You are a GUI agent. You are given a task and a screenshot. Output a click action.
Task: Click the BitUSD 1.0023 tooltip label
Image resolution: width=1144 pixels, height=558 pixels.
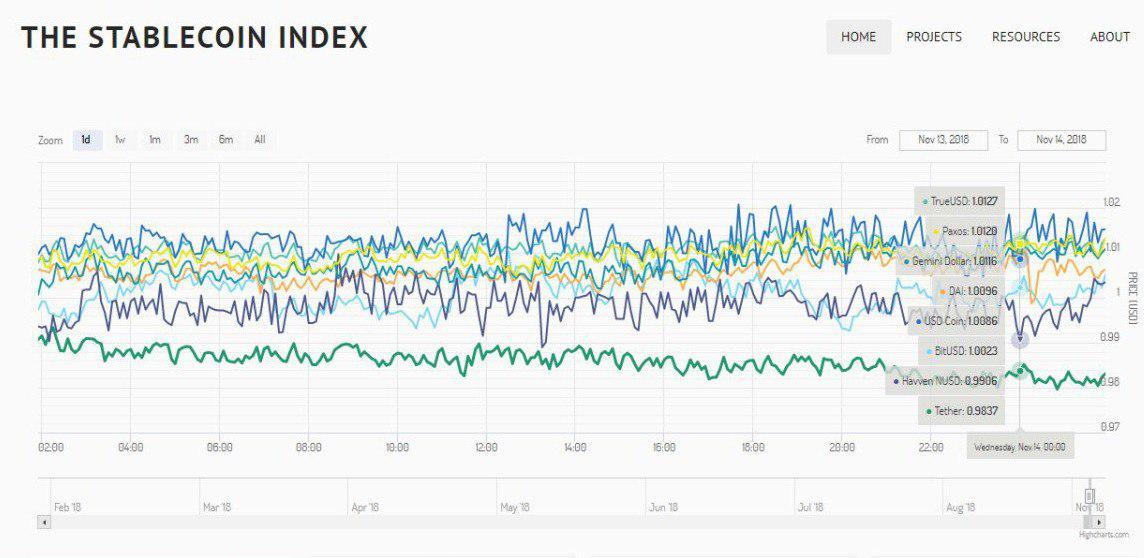pyautogui.click(x=962, y=350)
